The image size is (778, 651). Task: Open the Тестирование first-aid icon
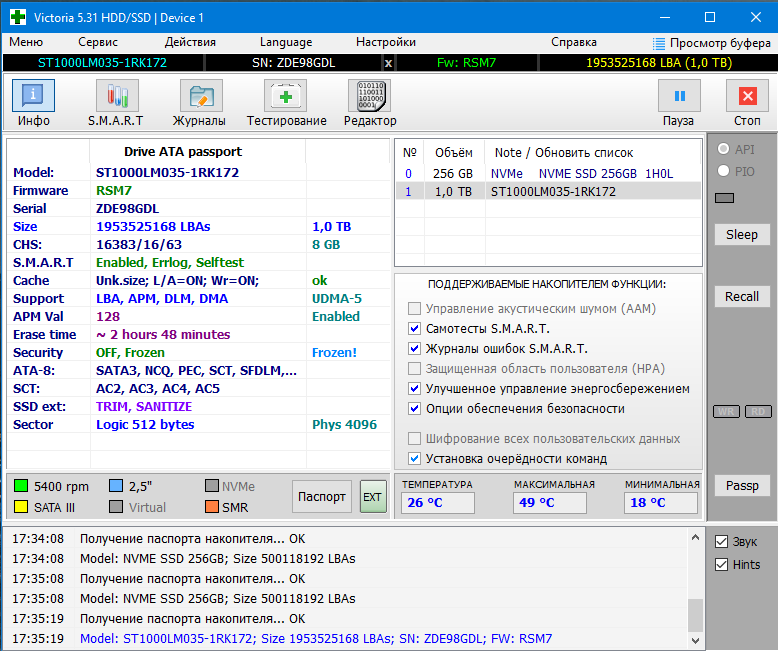point(285,95)
